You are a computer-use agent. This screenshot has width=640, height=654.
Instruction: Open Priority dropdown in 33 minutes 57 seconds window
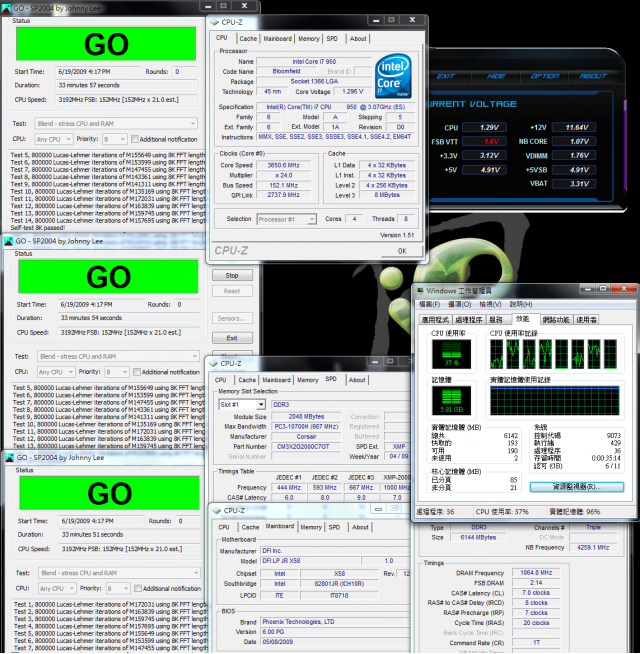[115, 139]
